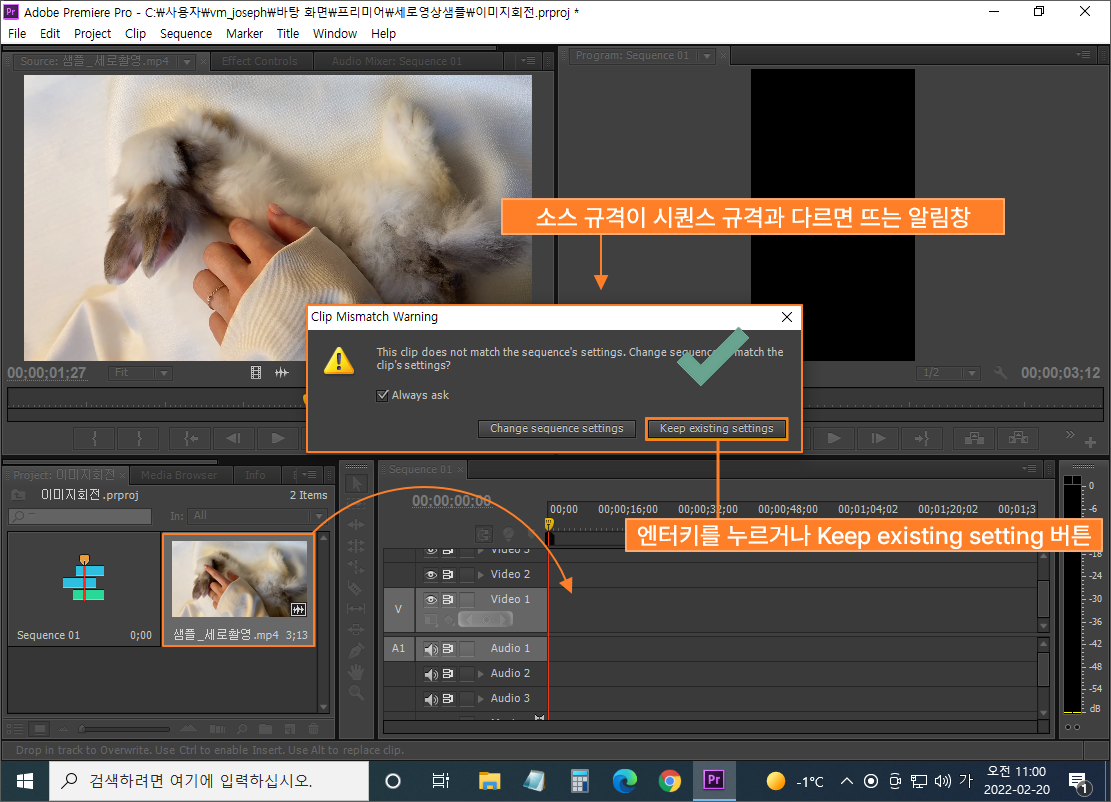The width and height of the screenshot is (1111, 802).
Task: Click the Program monitor play button
Action: 834,439
